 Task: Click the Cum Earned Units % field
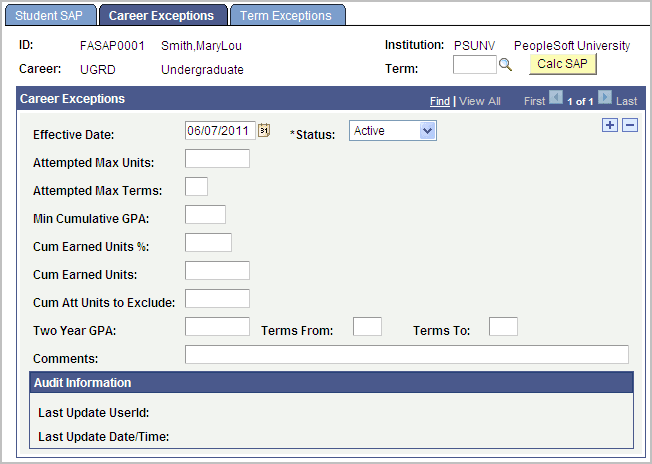pos(208,242)
